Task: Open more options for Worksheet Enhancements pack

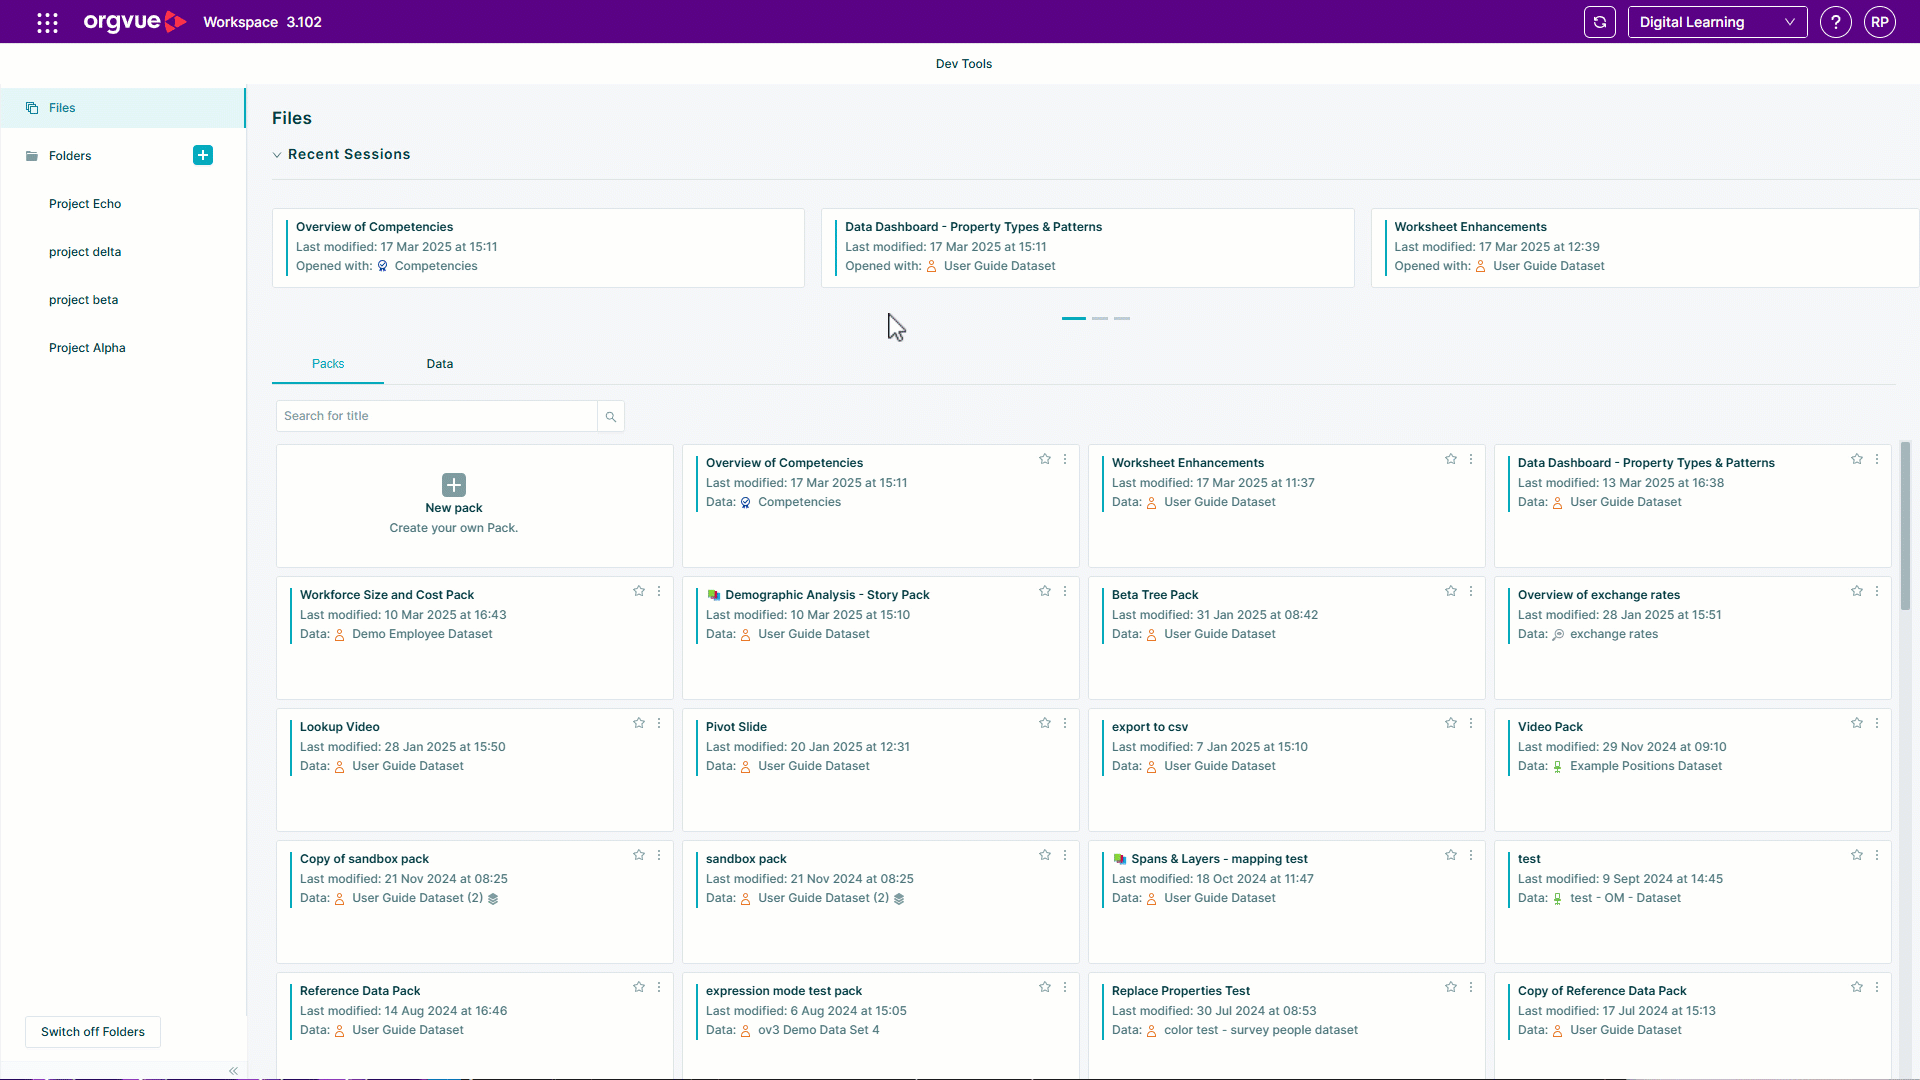Action: pyautogui.click(x=1471, y=459)
